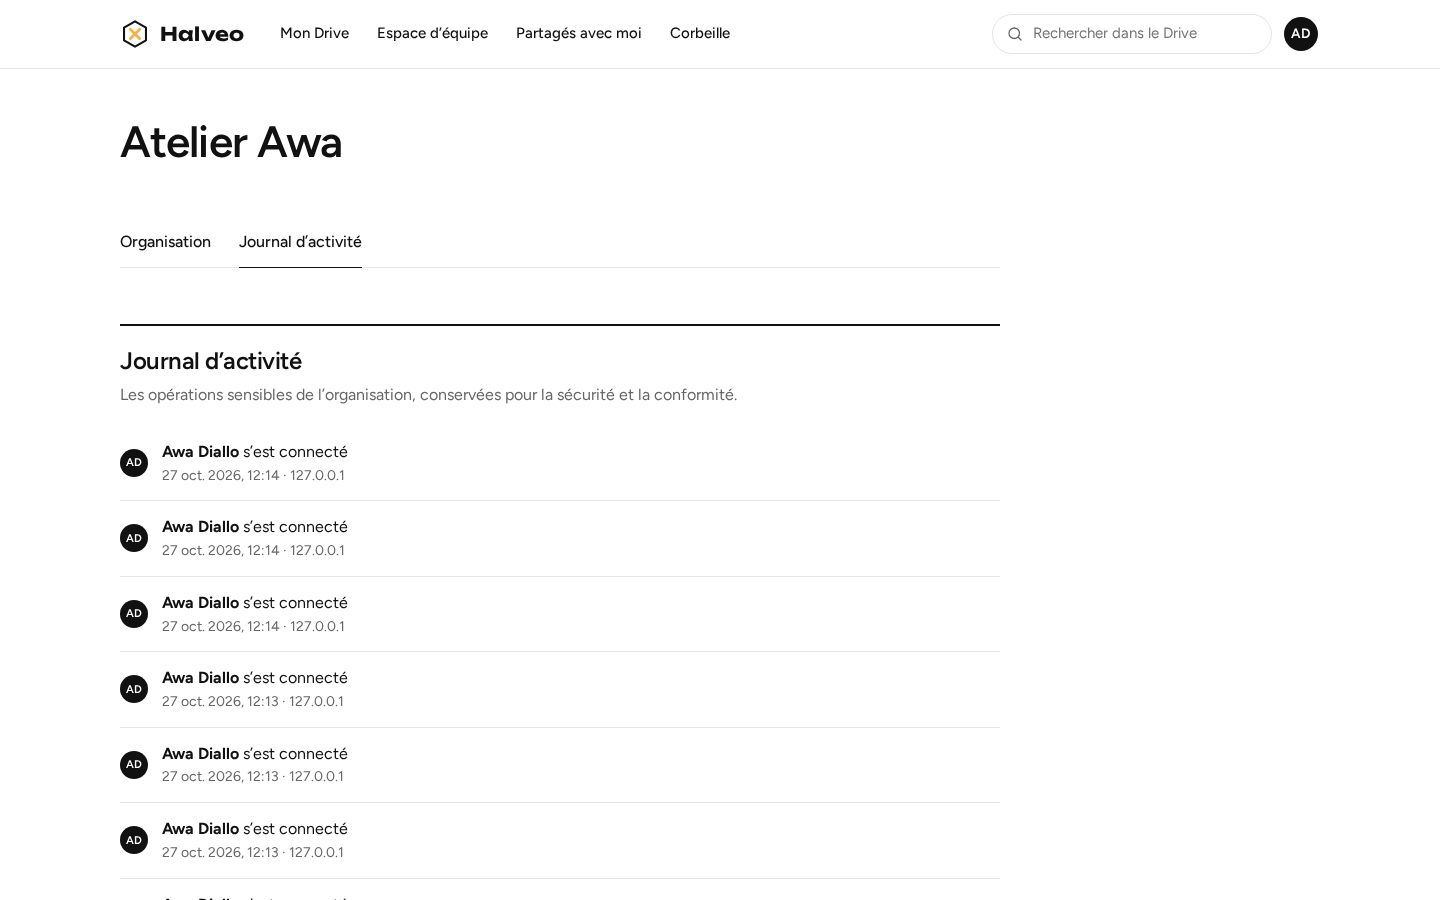Click the magnifier icon in the search bar
This screenshot has height=900, width=1440.
[x=1015, y=34]
